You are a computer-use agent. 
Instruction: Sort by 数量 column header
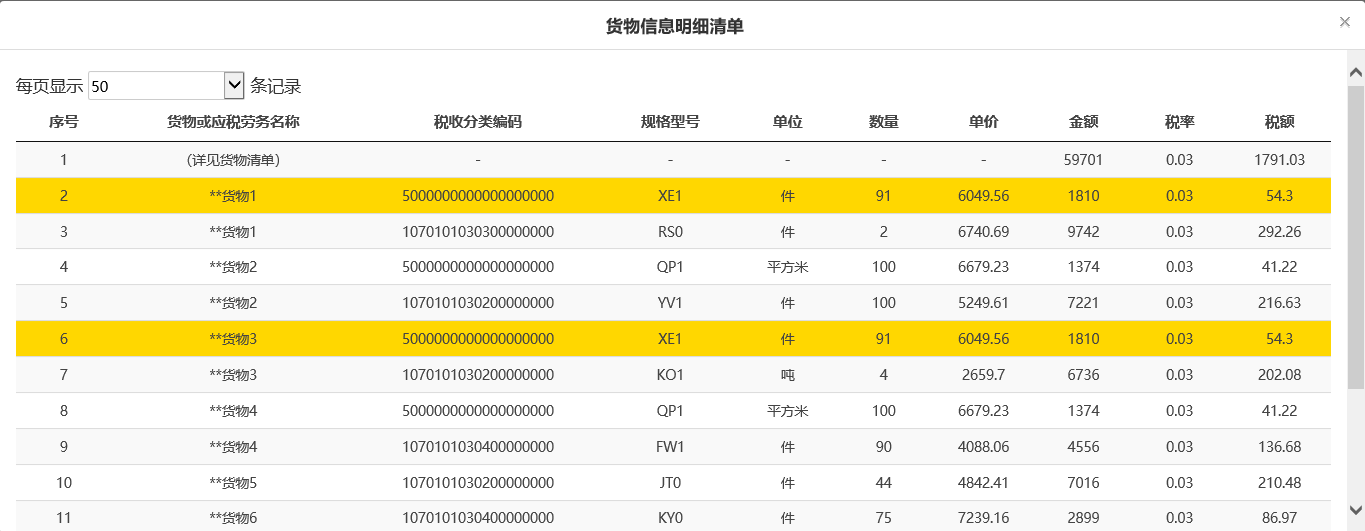click(884, 122)
